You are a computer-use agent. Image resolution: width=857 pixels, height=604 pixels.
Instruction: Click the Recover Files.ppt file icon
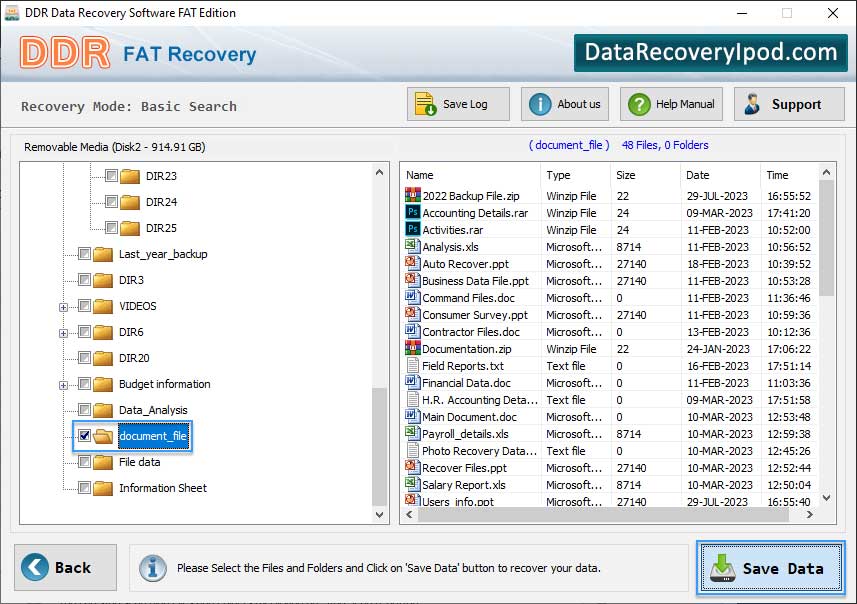point(413,467)
